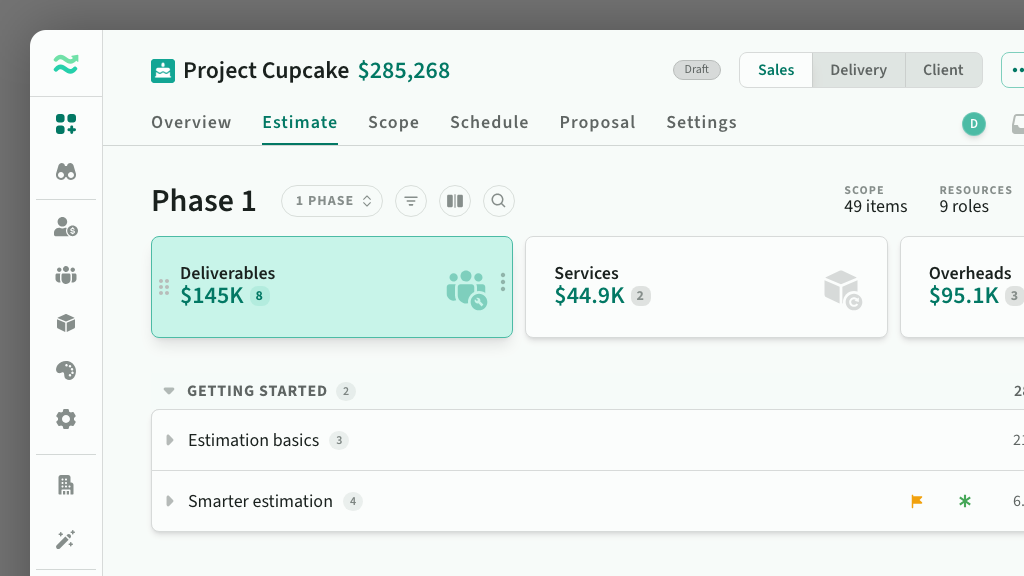This screenshot has height=576, width=1024.
Task: Open the binoculars explore icon in sidebar
Action: coord(66,172)
